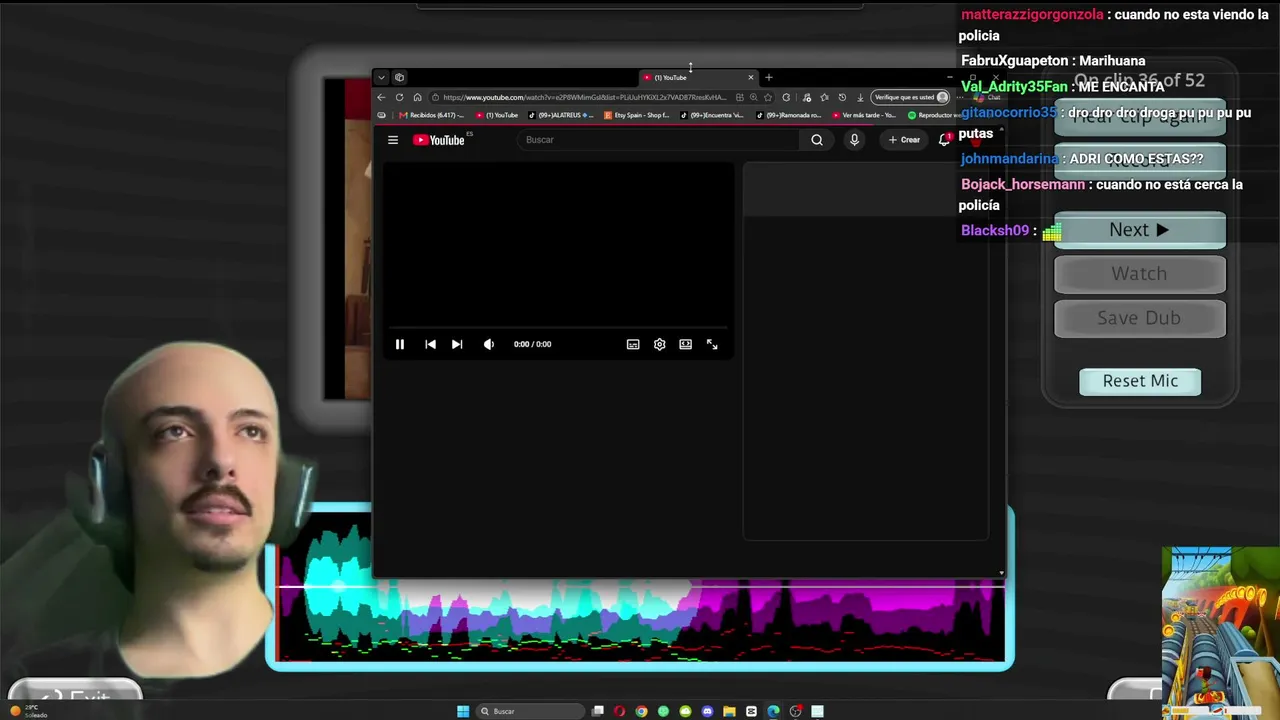Screen dimensions: 1280x720
Task: Open Task View on the taskbar
Action: coord(598,711)
